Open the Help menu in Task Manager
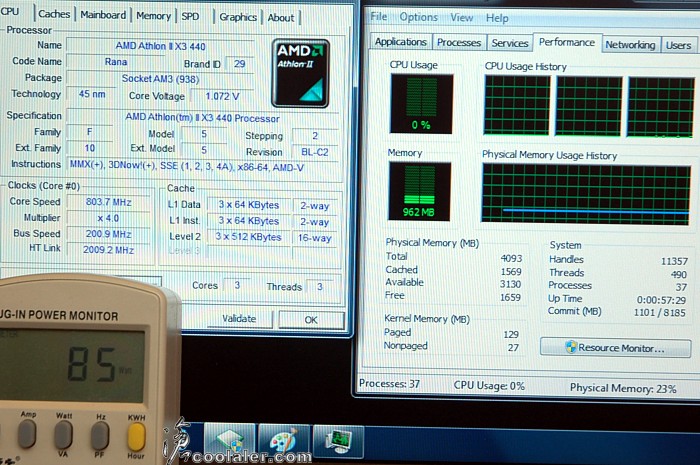The width and height of the screenshot is (700, 465). click(497, 18)
